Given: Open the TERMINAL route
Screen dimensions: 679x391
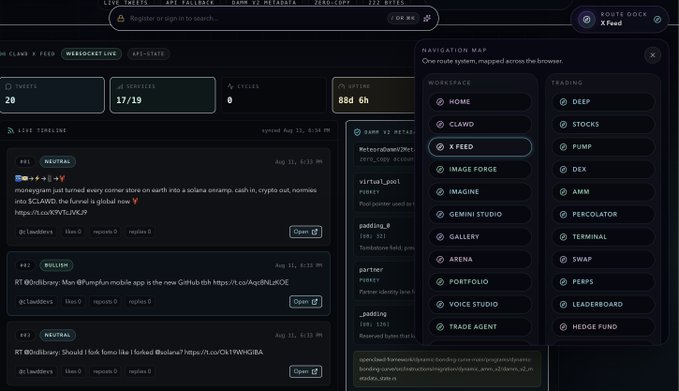Looking at the screenshot, I should pyautogui.click(x=603, y=237).
